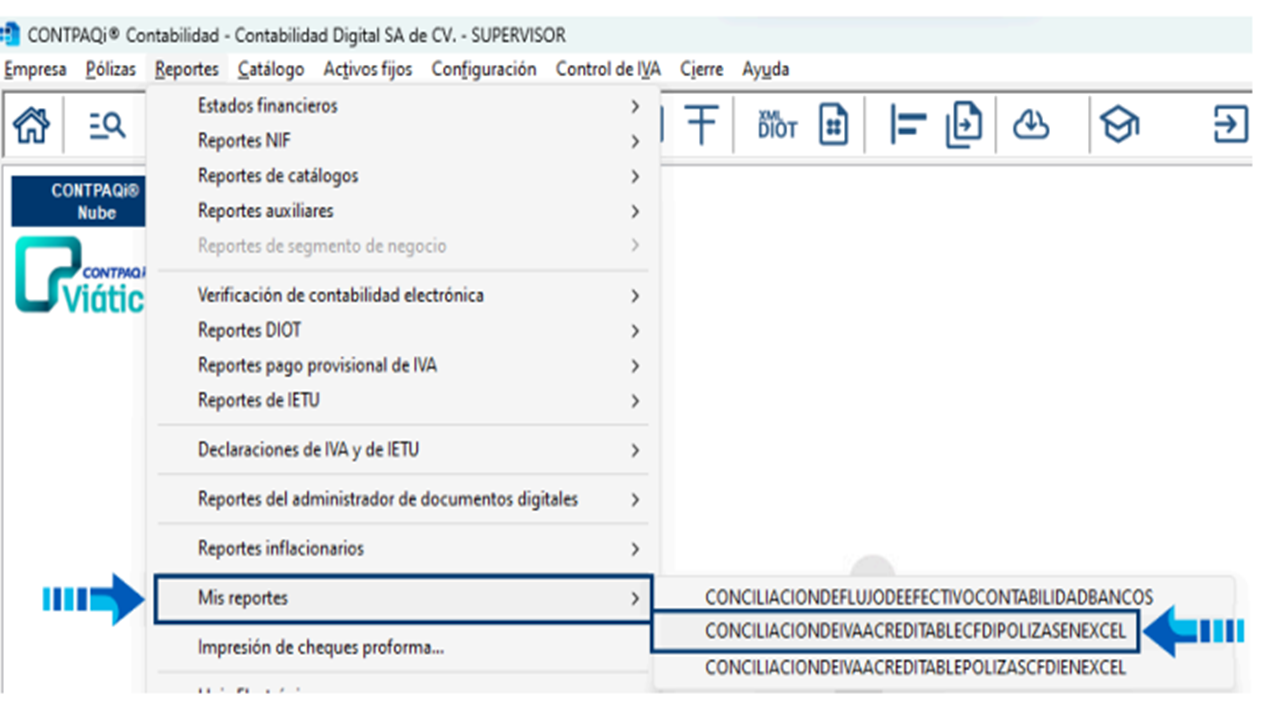Open the Catálogo menu

point(271,69)
